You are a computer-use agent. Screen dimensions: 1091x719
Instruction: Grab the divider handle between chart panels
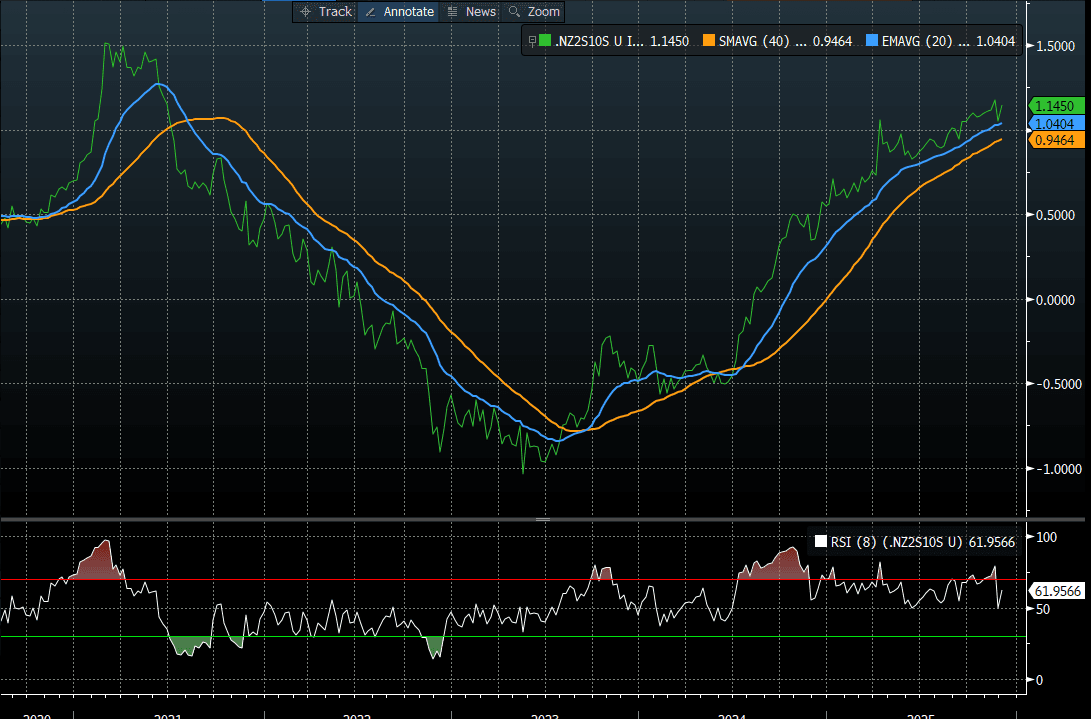(x=545, y=520)
